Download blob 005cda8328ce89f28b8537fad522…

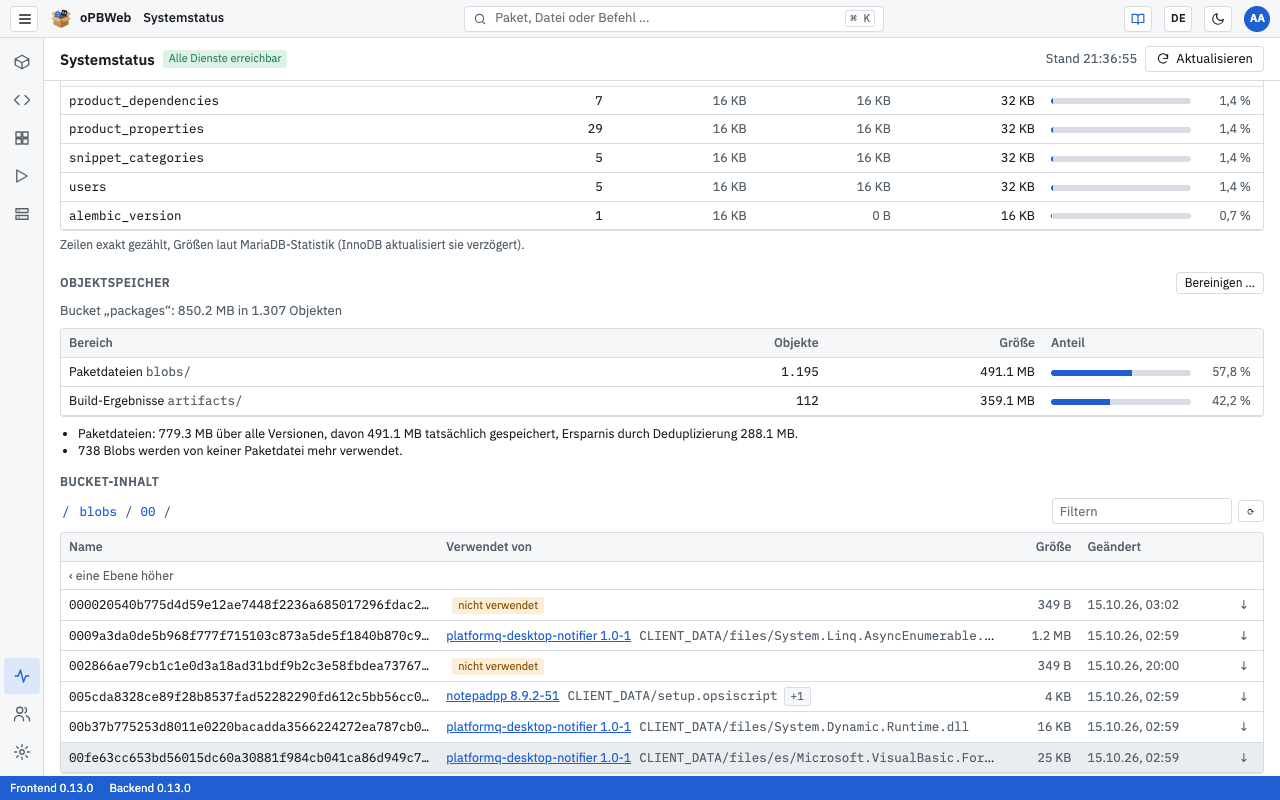tap(1244, 697)
